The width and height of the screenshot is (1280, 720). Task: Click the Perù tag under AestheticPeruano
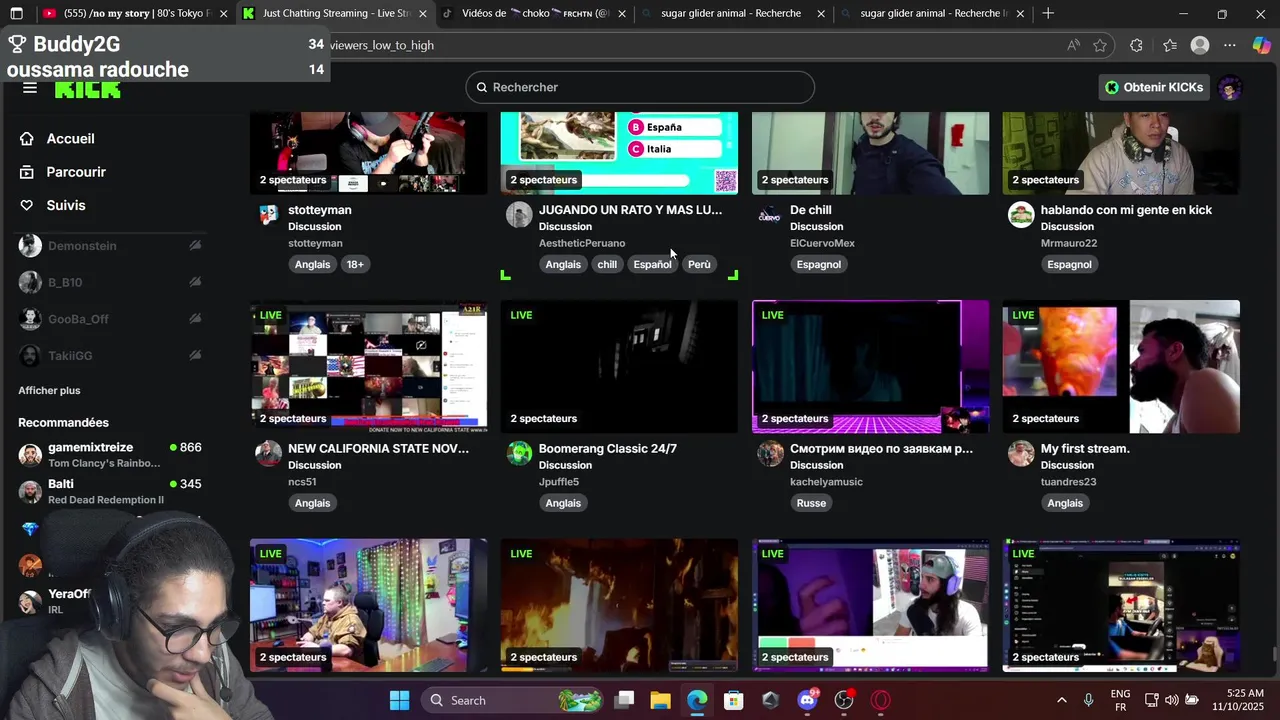[x=699, y=265]
